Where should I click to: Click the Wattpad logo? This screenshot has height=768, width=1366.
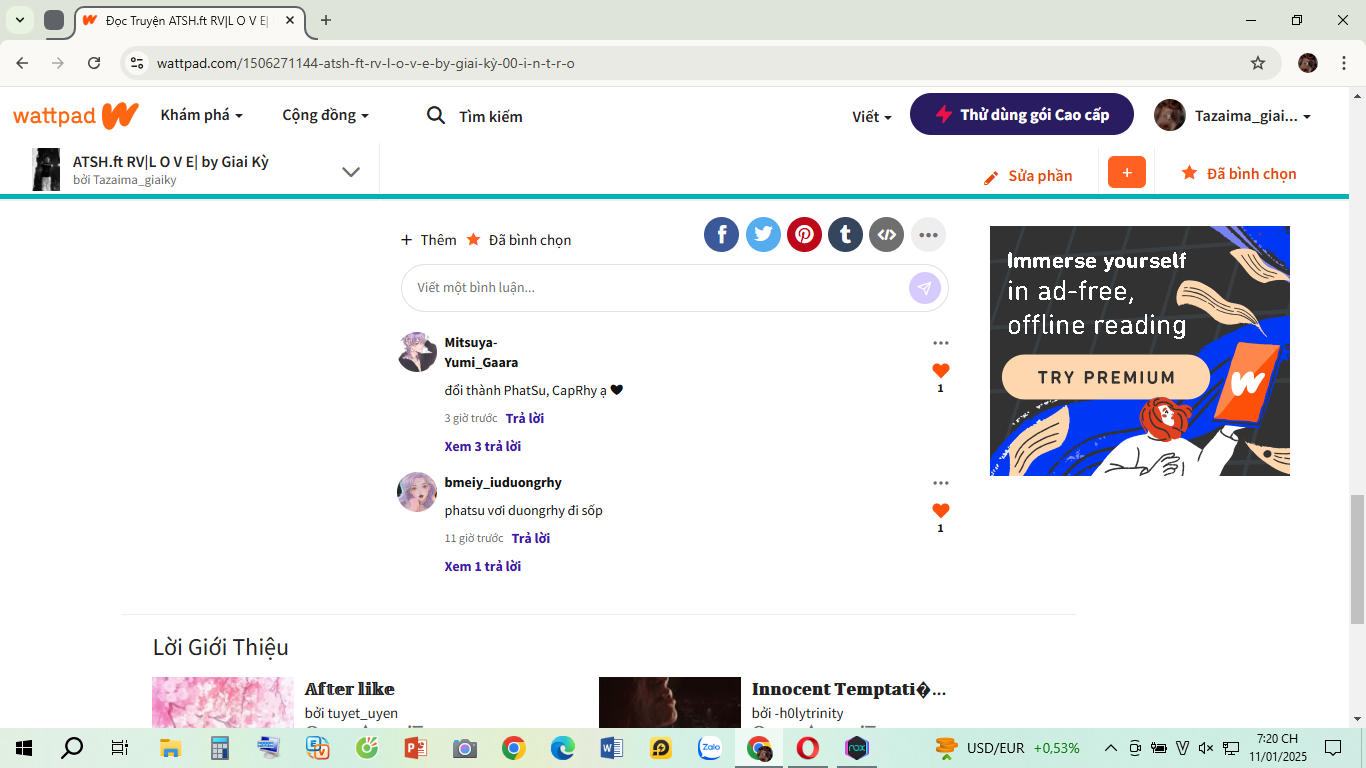76,115
